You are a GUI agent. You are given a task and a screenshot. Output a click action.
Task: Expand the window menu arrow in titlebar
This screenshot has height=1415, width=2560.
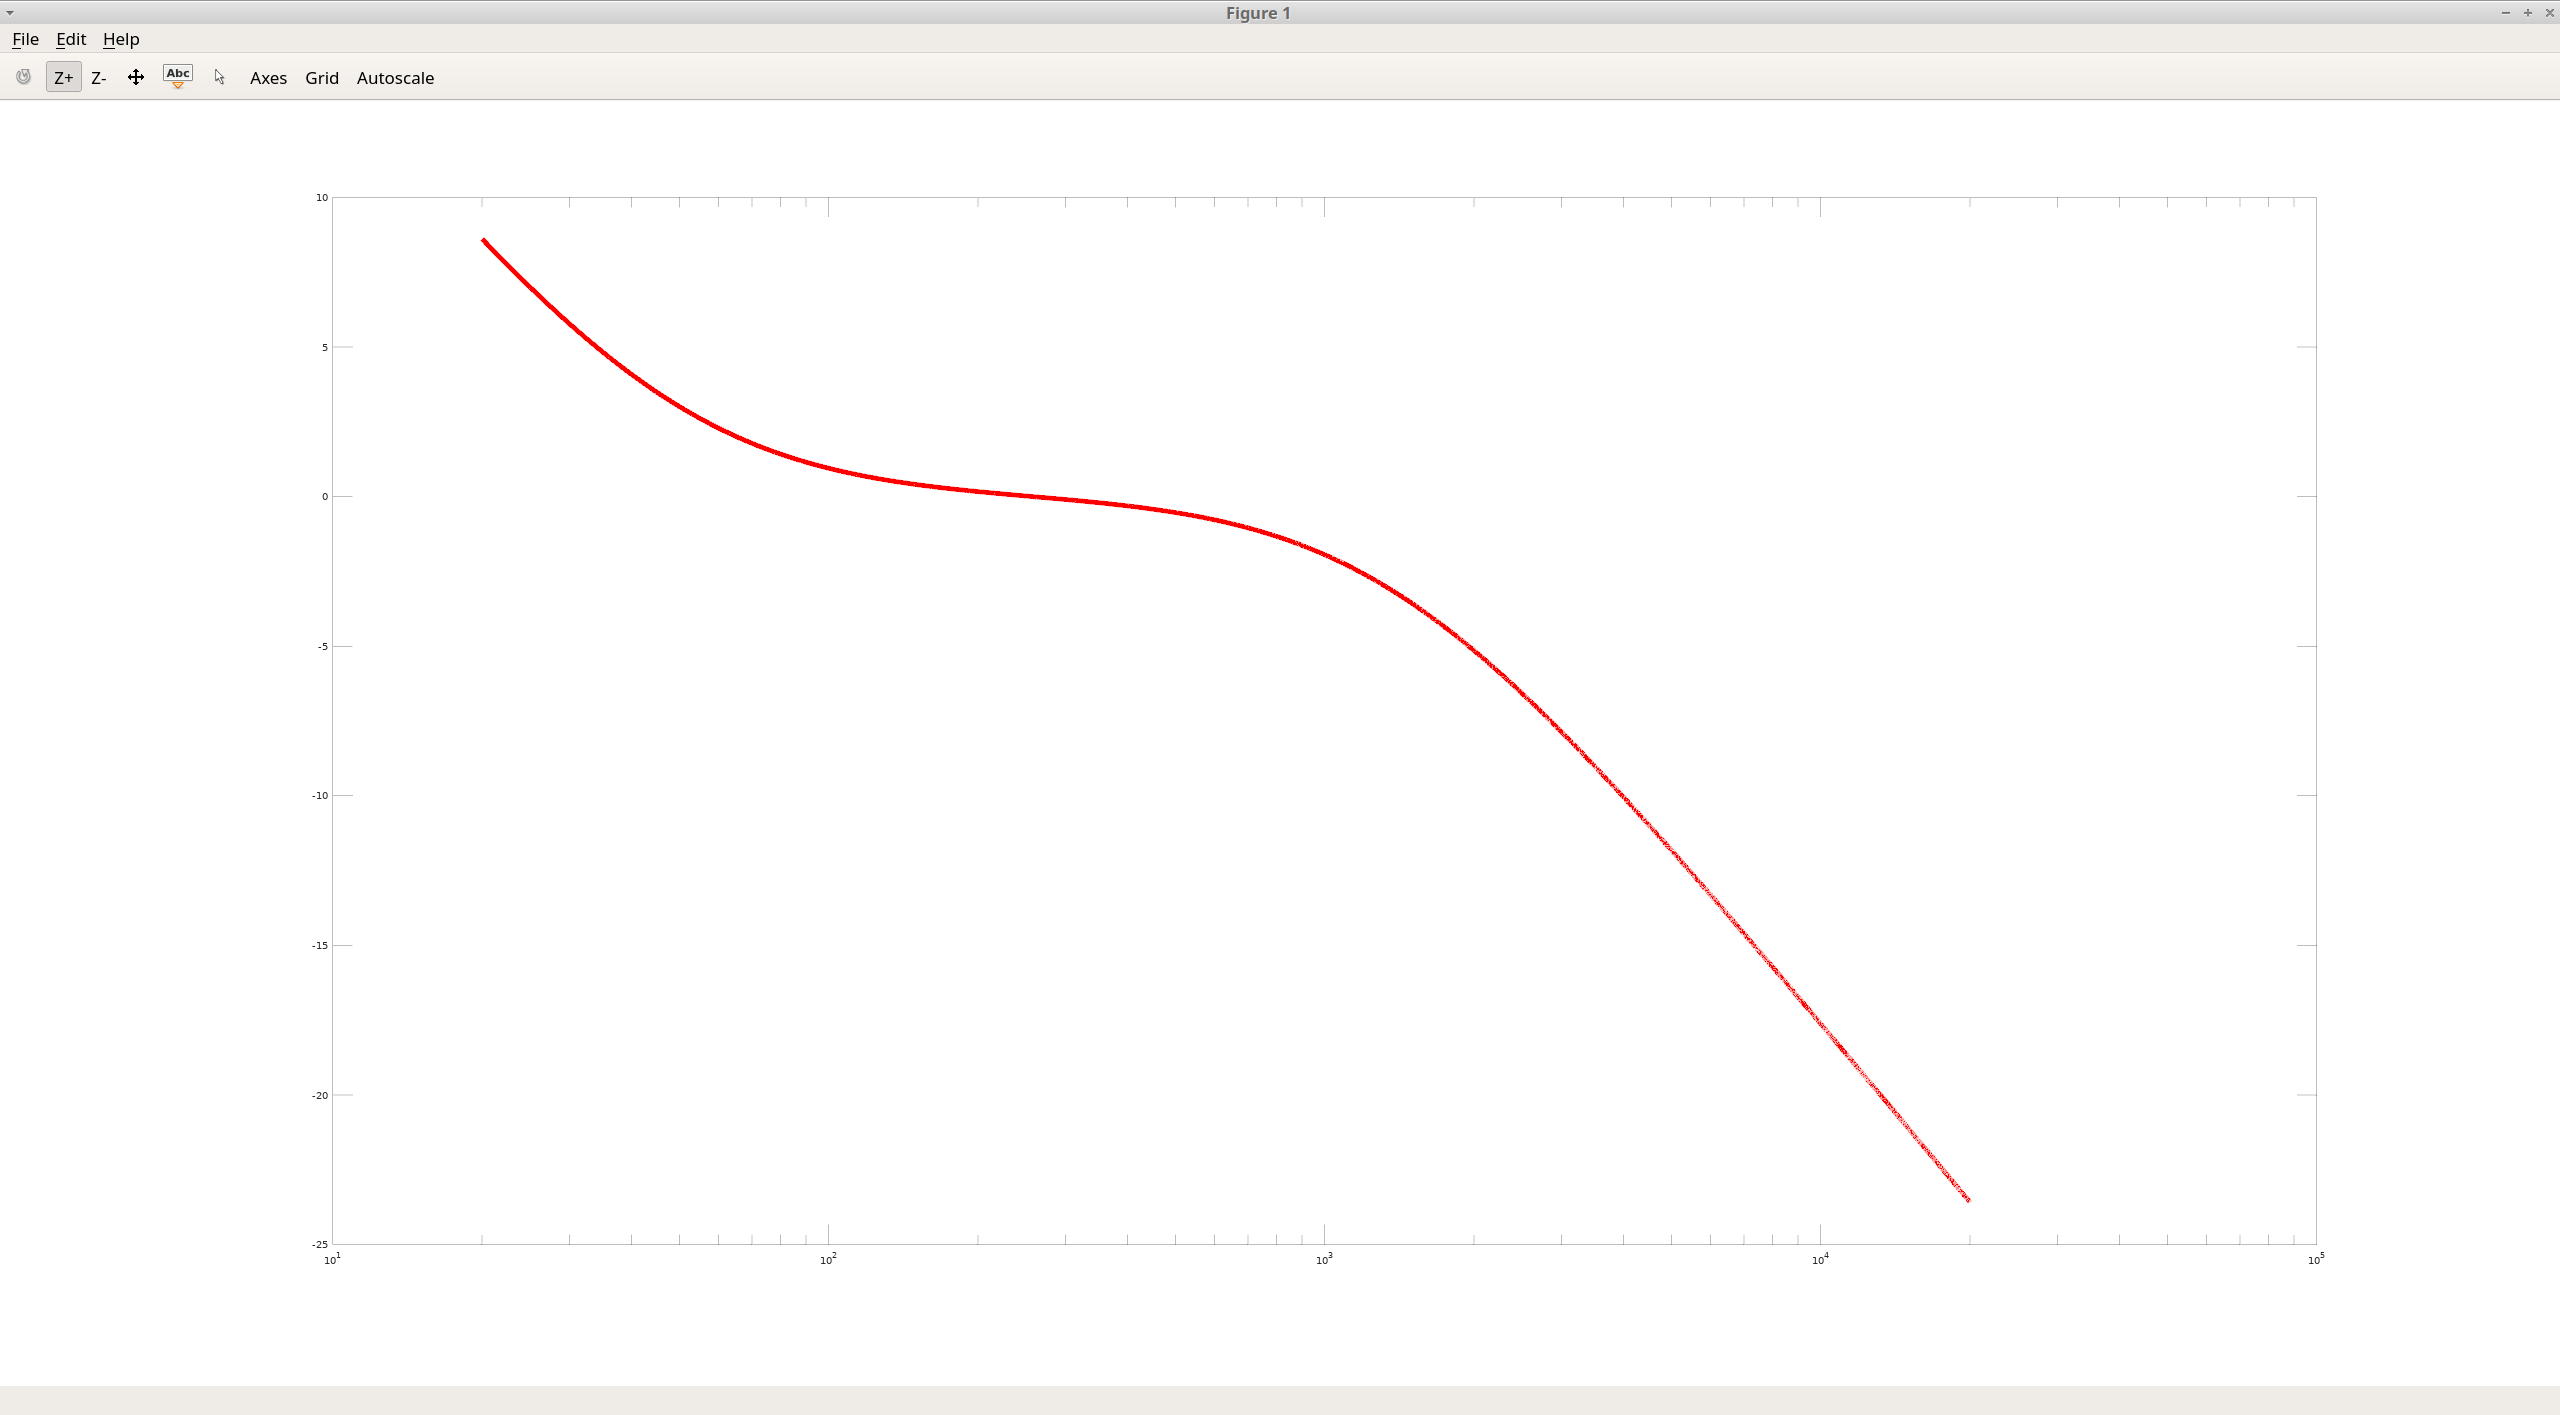[10, 13]
